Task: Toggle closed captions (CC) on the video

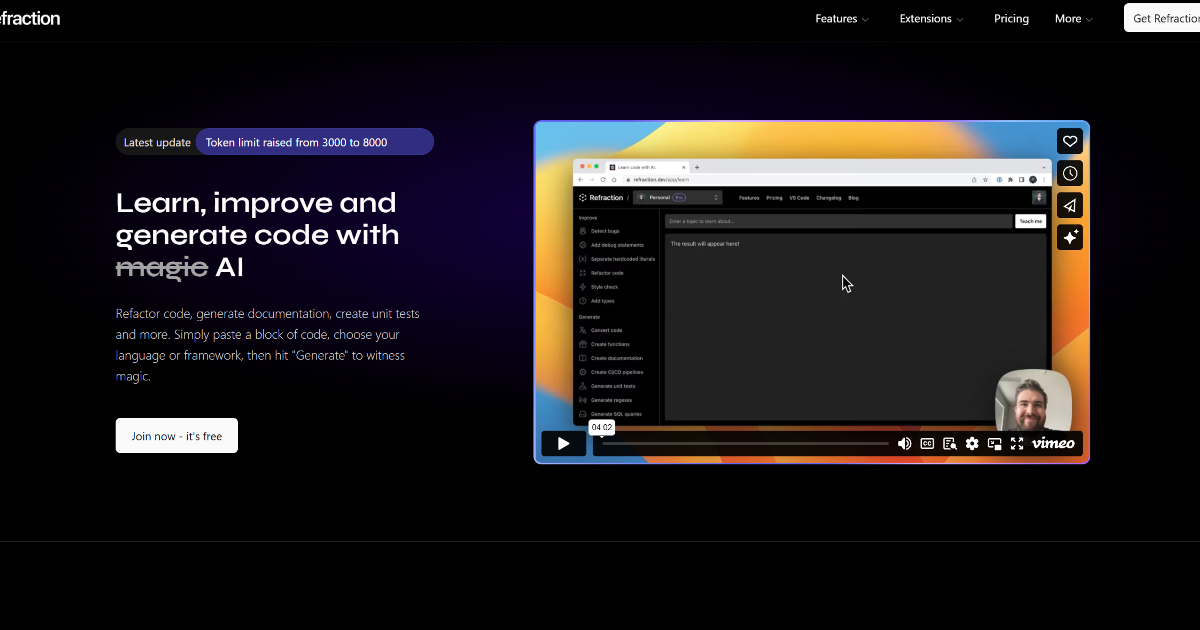Action: click(927, 444)
